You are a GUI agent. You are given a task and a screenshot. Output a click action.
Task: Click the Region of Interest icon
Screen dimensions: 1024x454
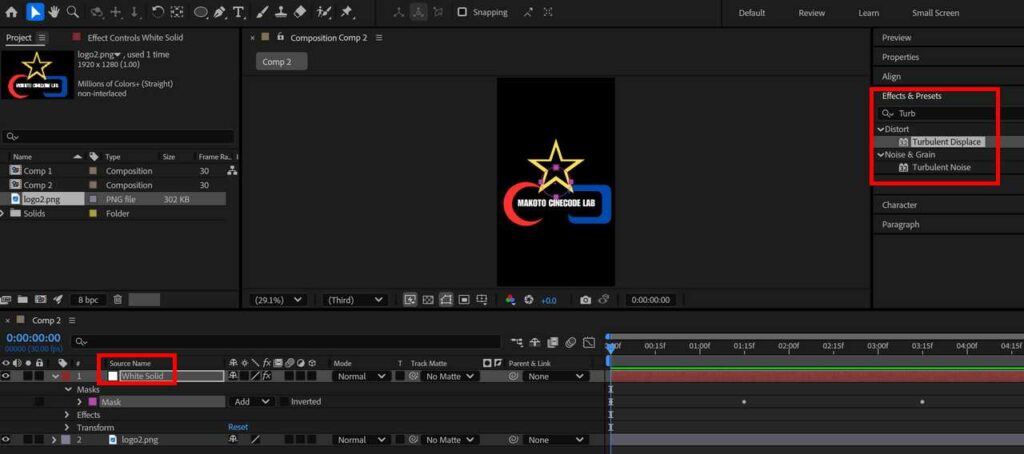464,300
